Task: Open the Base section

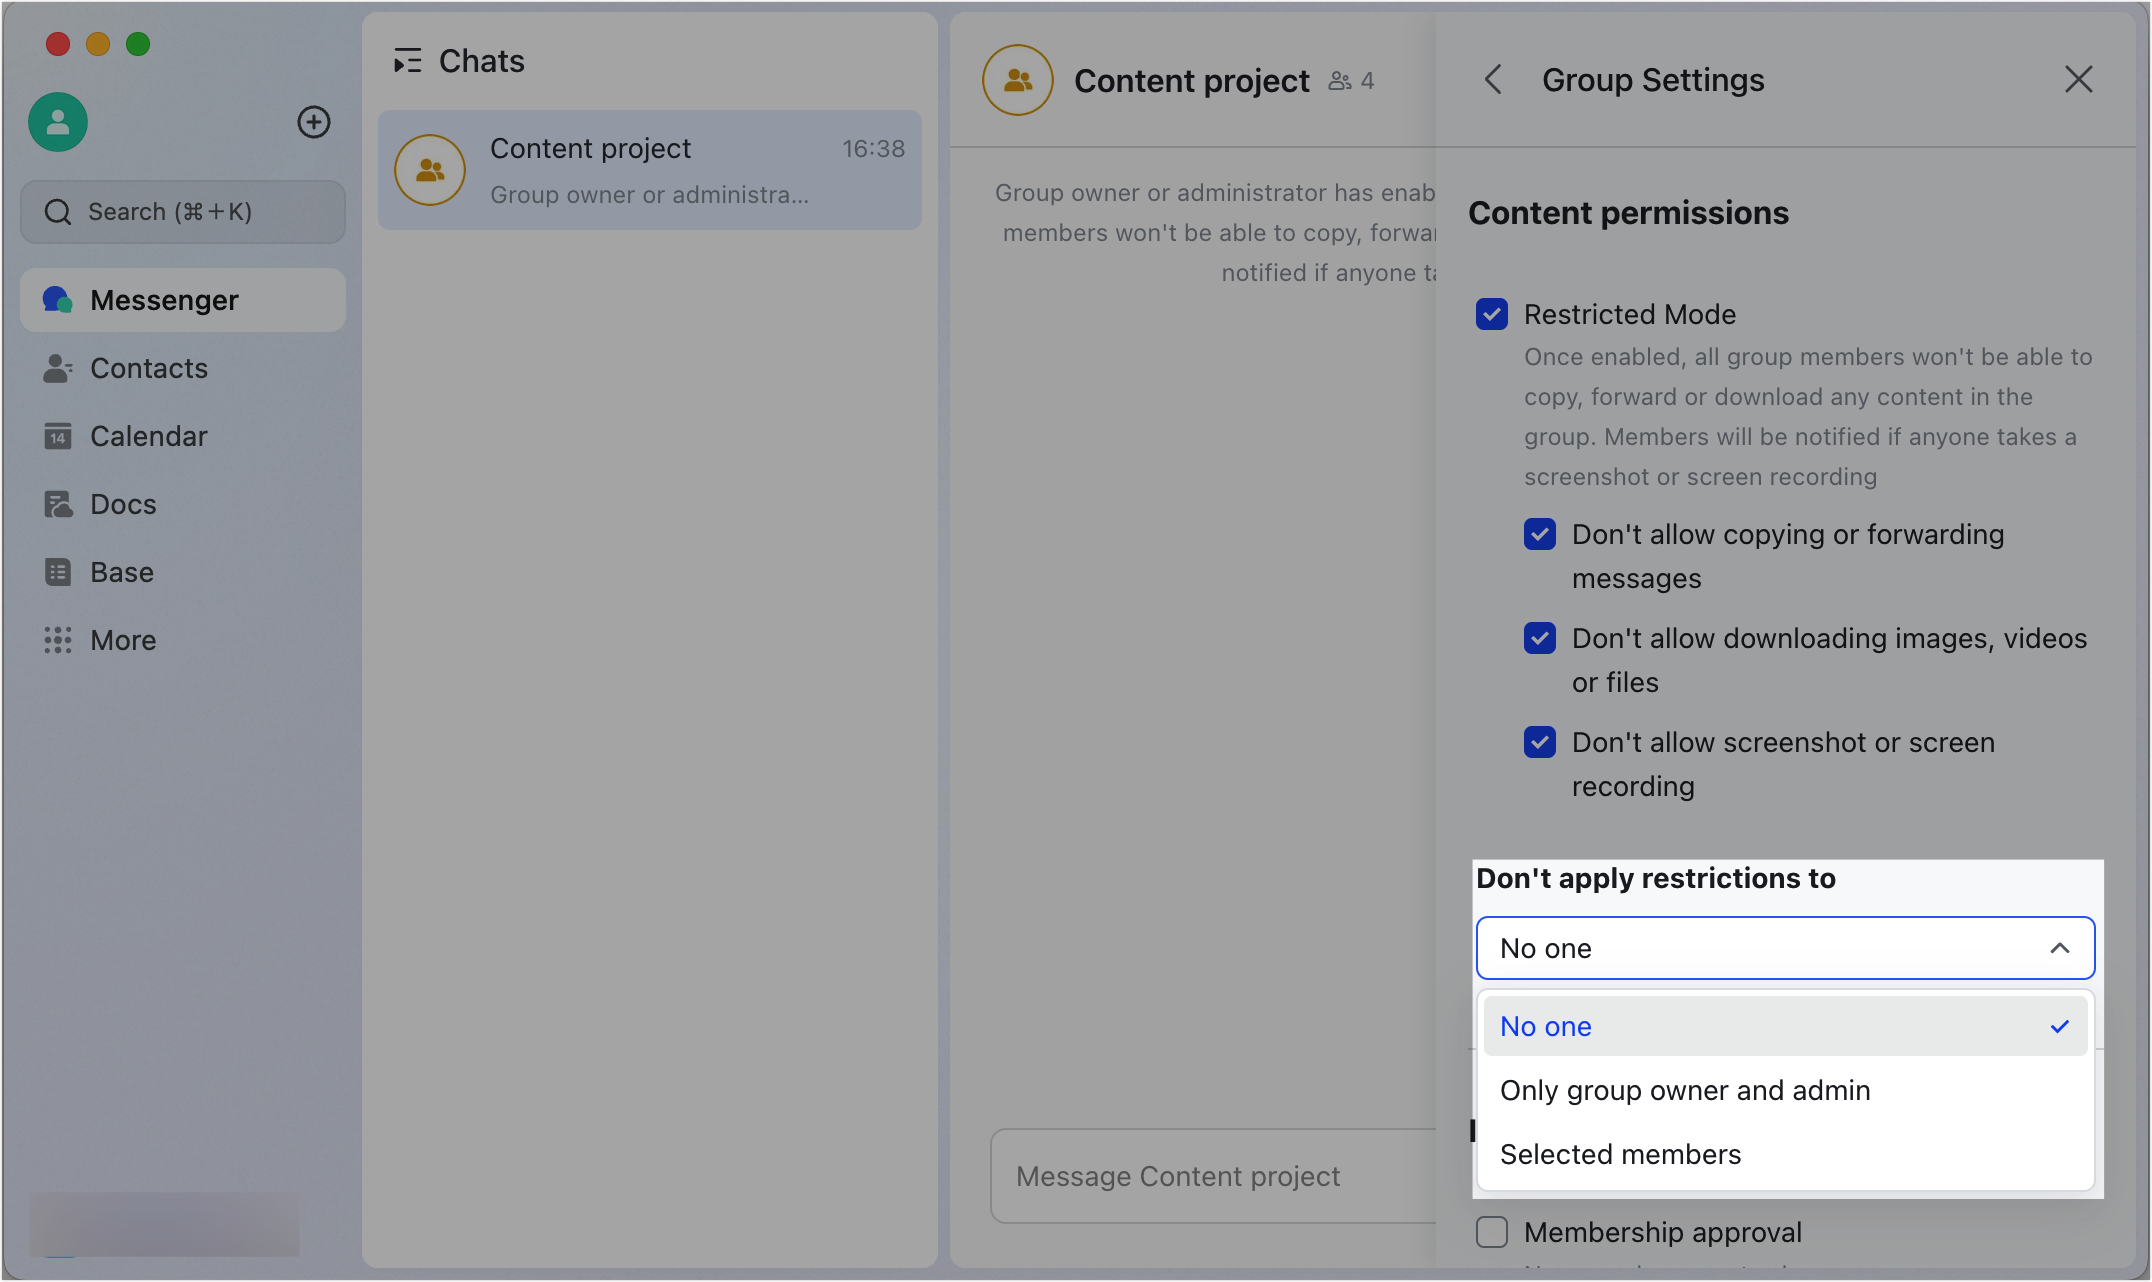Action: click(121, 572)
